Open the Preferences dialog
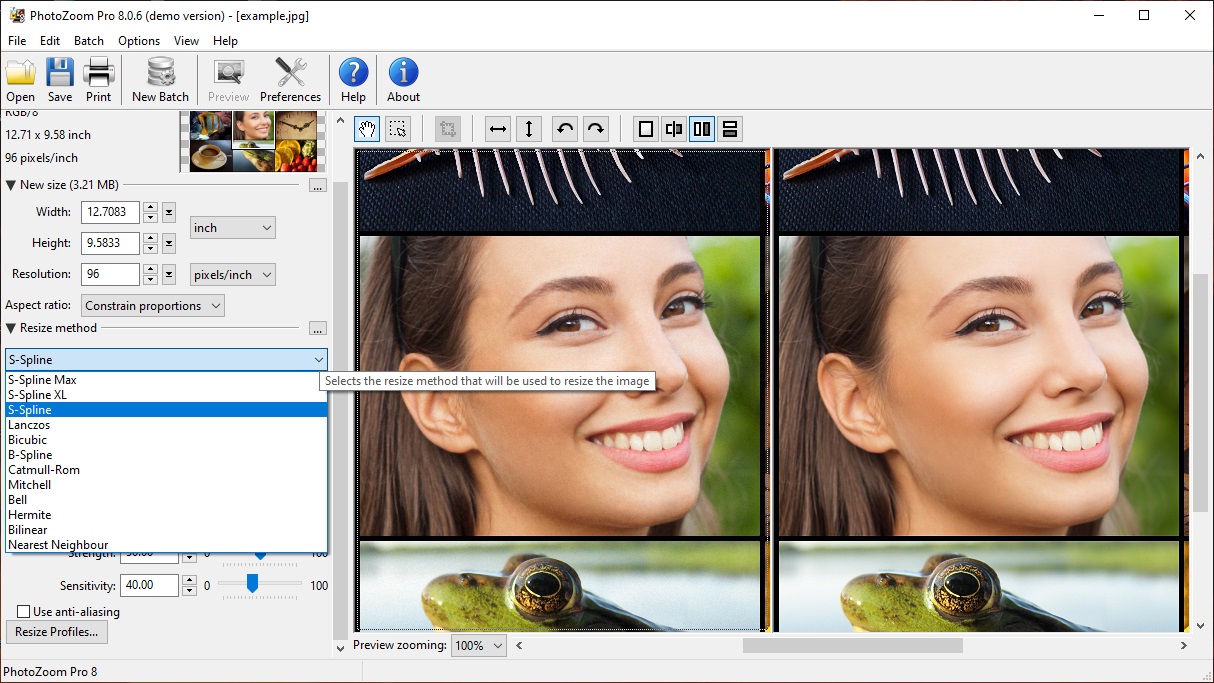Viewport: 1214px width, 683px height. tap(290, 80)
